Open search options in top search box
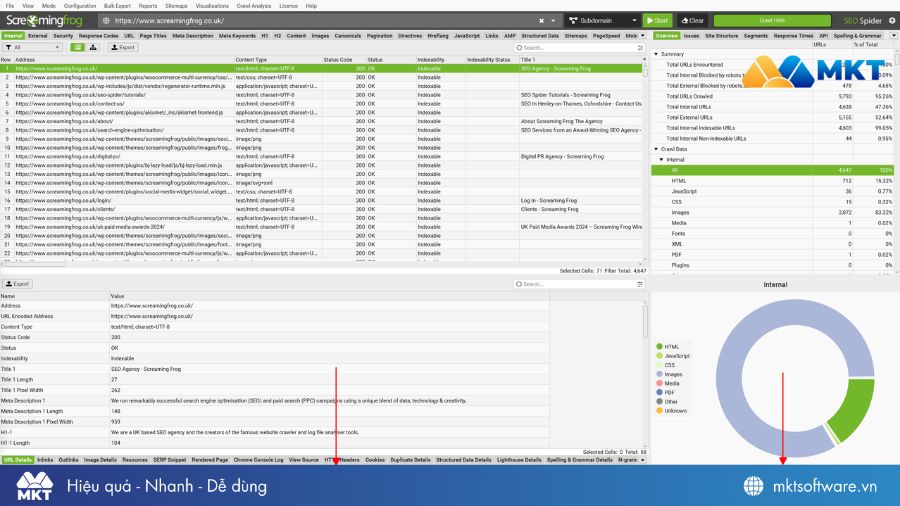This screenshot has height=506, width=900. [x=640, y=48]
